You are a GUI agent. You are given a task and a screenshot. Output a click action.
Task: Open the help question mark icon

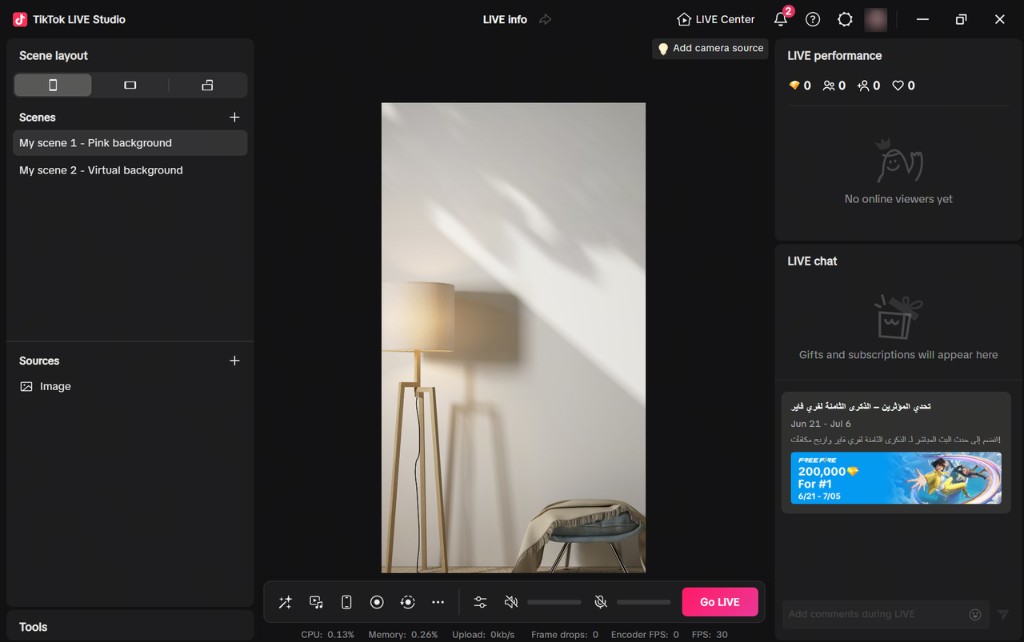813,19
